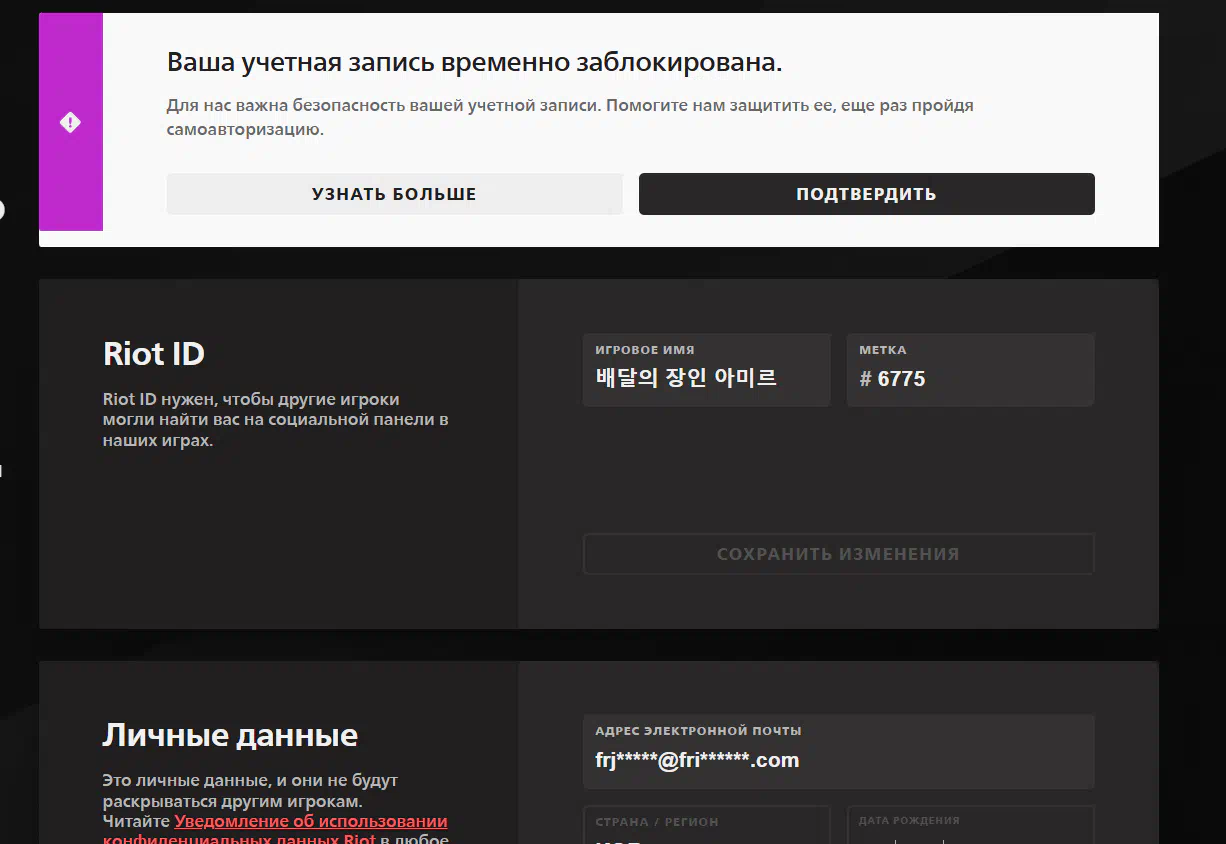
Task: Click the ИГРОВОЕ ИМЯ input field
Action: click(x=706, y=370)
